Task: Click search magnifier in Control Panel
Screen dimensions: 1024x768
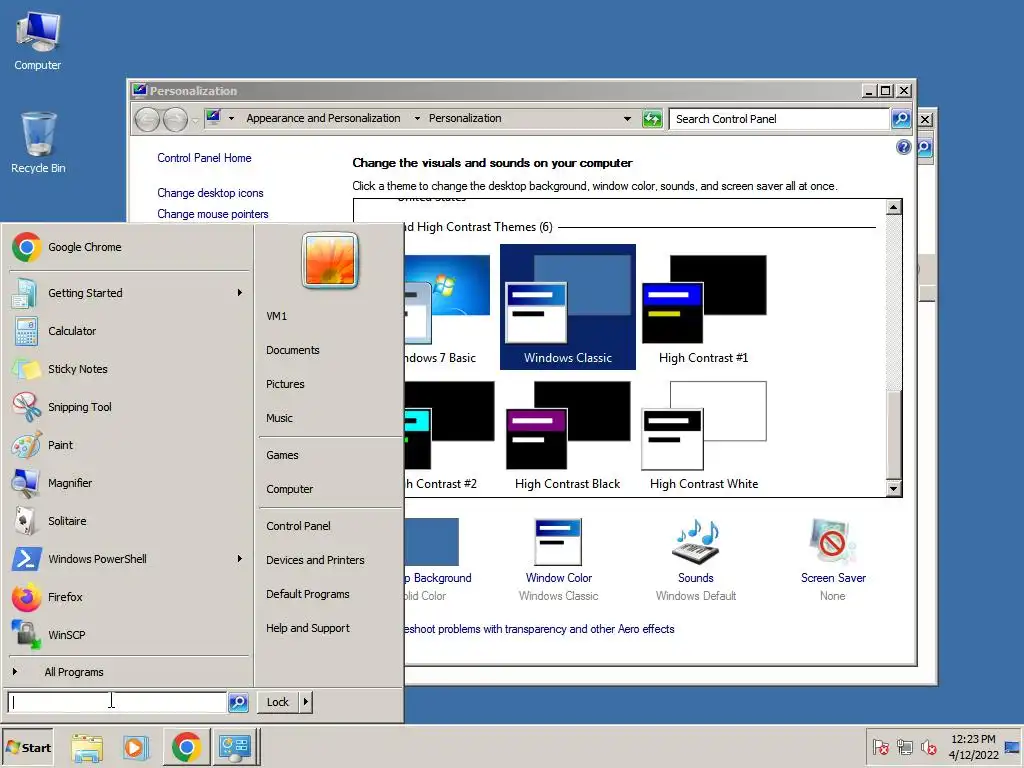Action: coord(901,119)
